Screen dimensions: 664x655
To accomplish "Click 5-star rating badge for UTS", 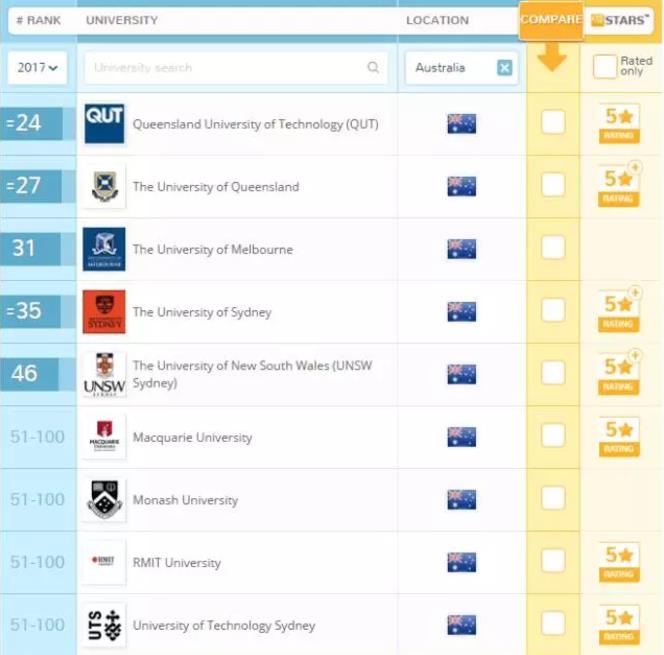I will click(x=619, y=625).
